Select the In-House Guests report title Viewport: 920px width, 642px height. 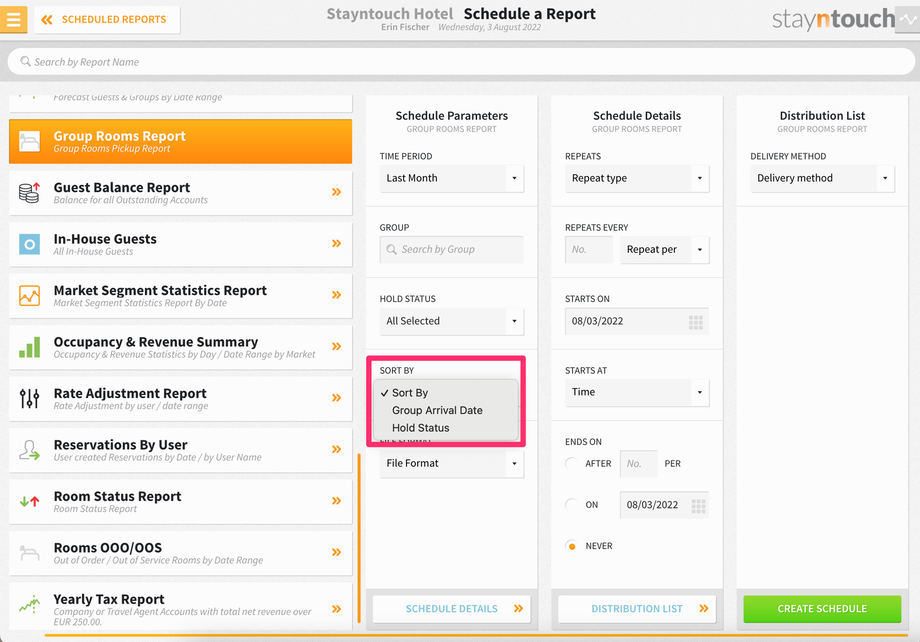coord(105,239)
